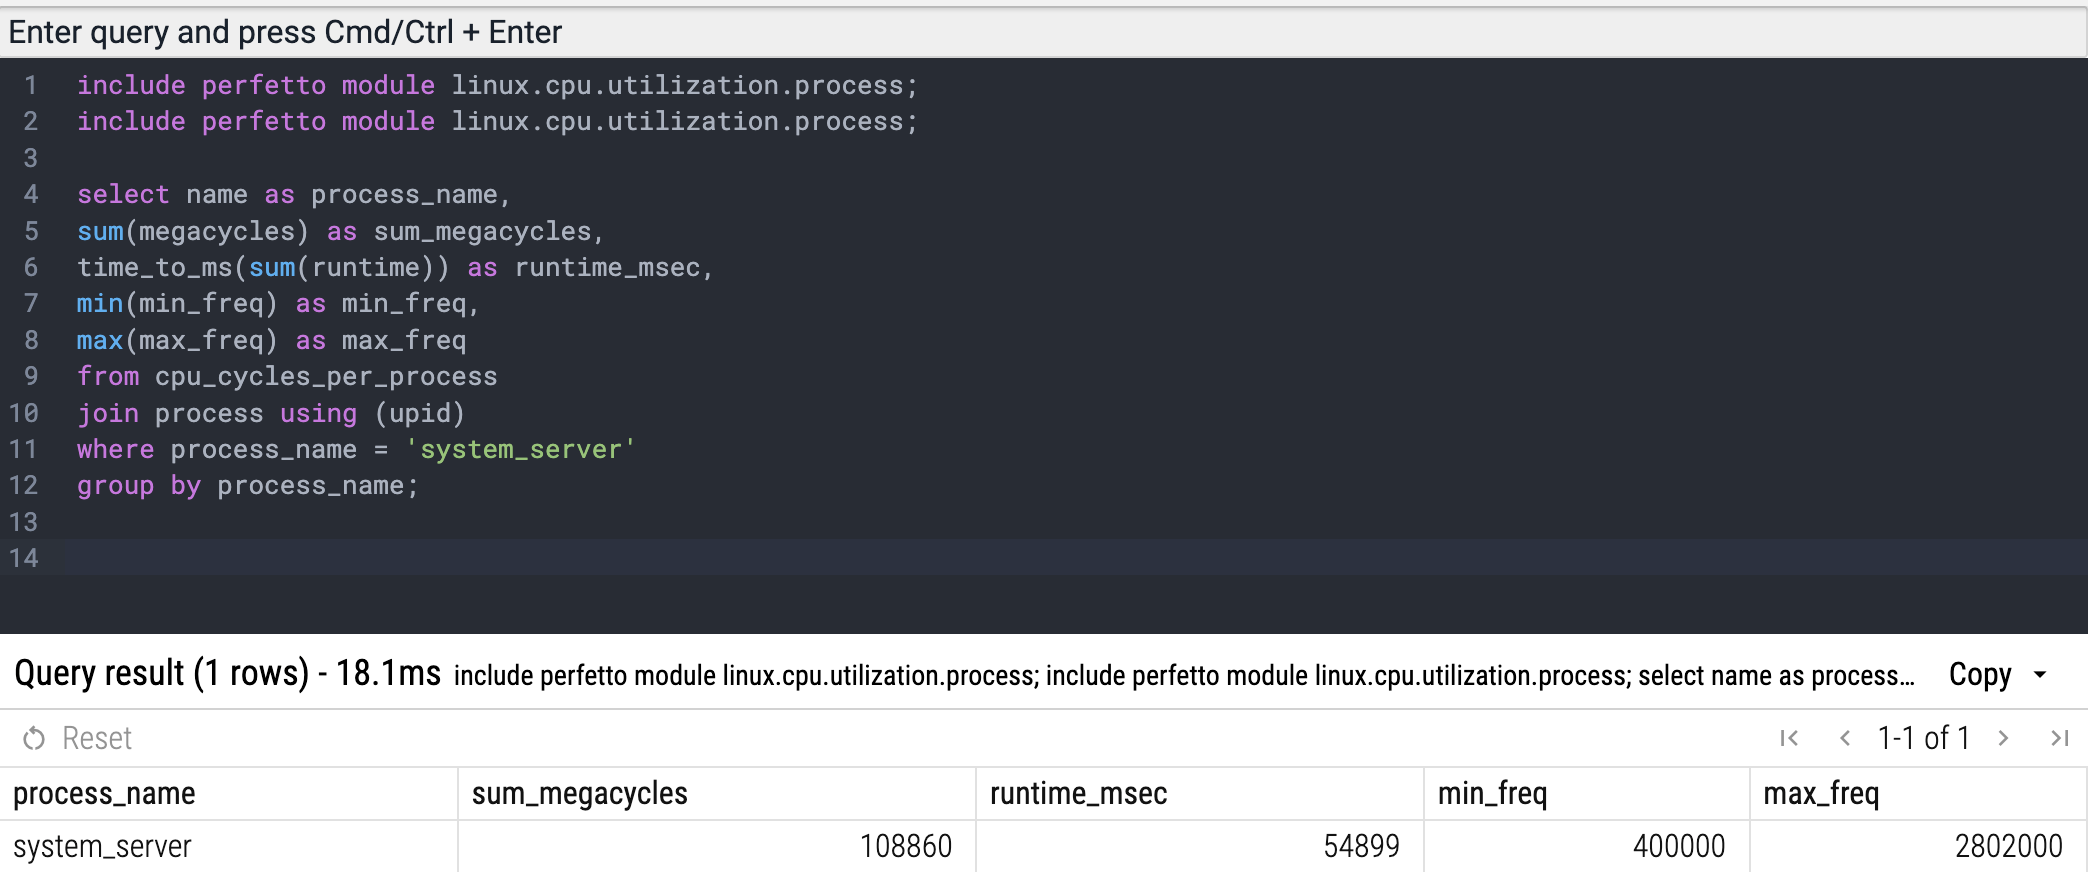Click cpu_cycles_per_process in the from clause

coord(326,377)
